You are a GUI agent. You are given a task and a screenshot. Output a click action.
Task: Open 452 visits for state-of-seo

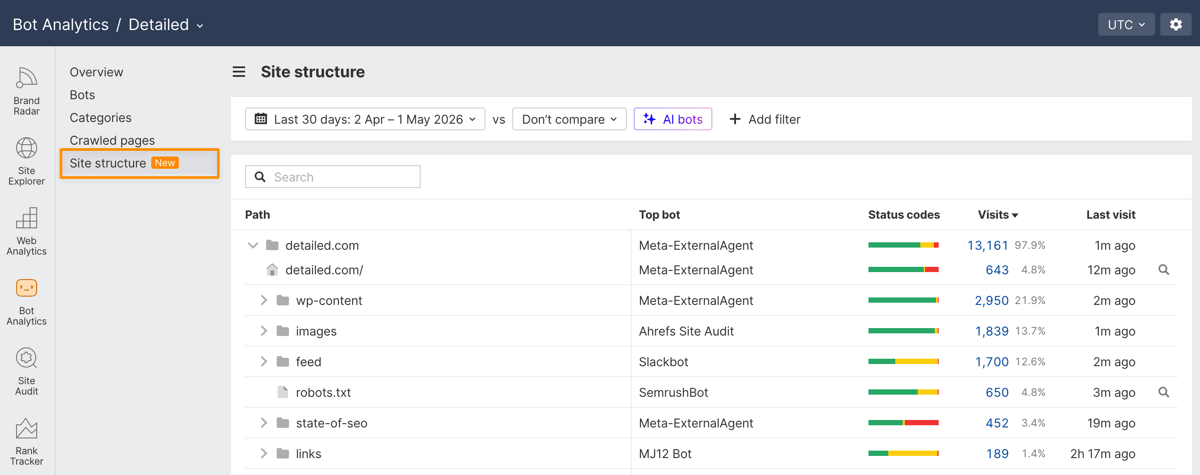click(x=997, y=423)
